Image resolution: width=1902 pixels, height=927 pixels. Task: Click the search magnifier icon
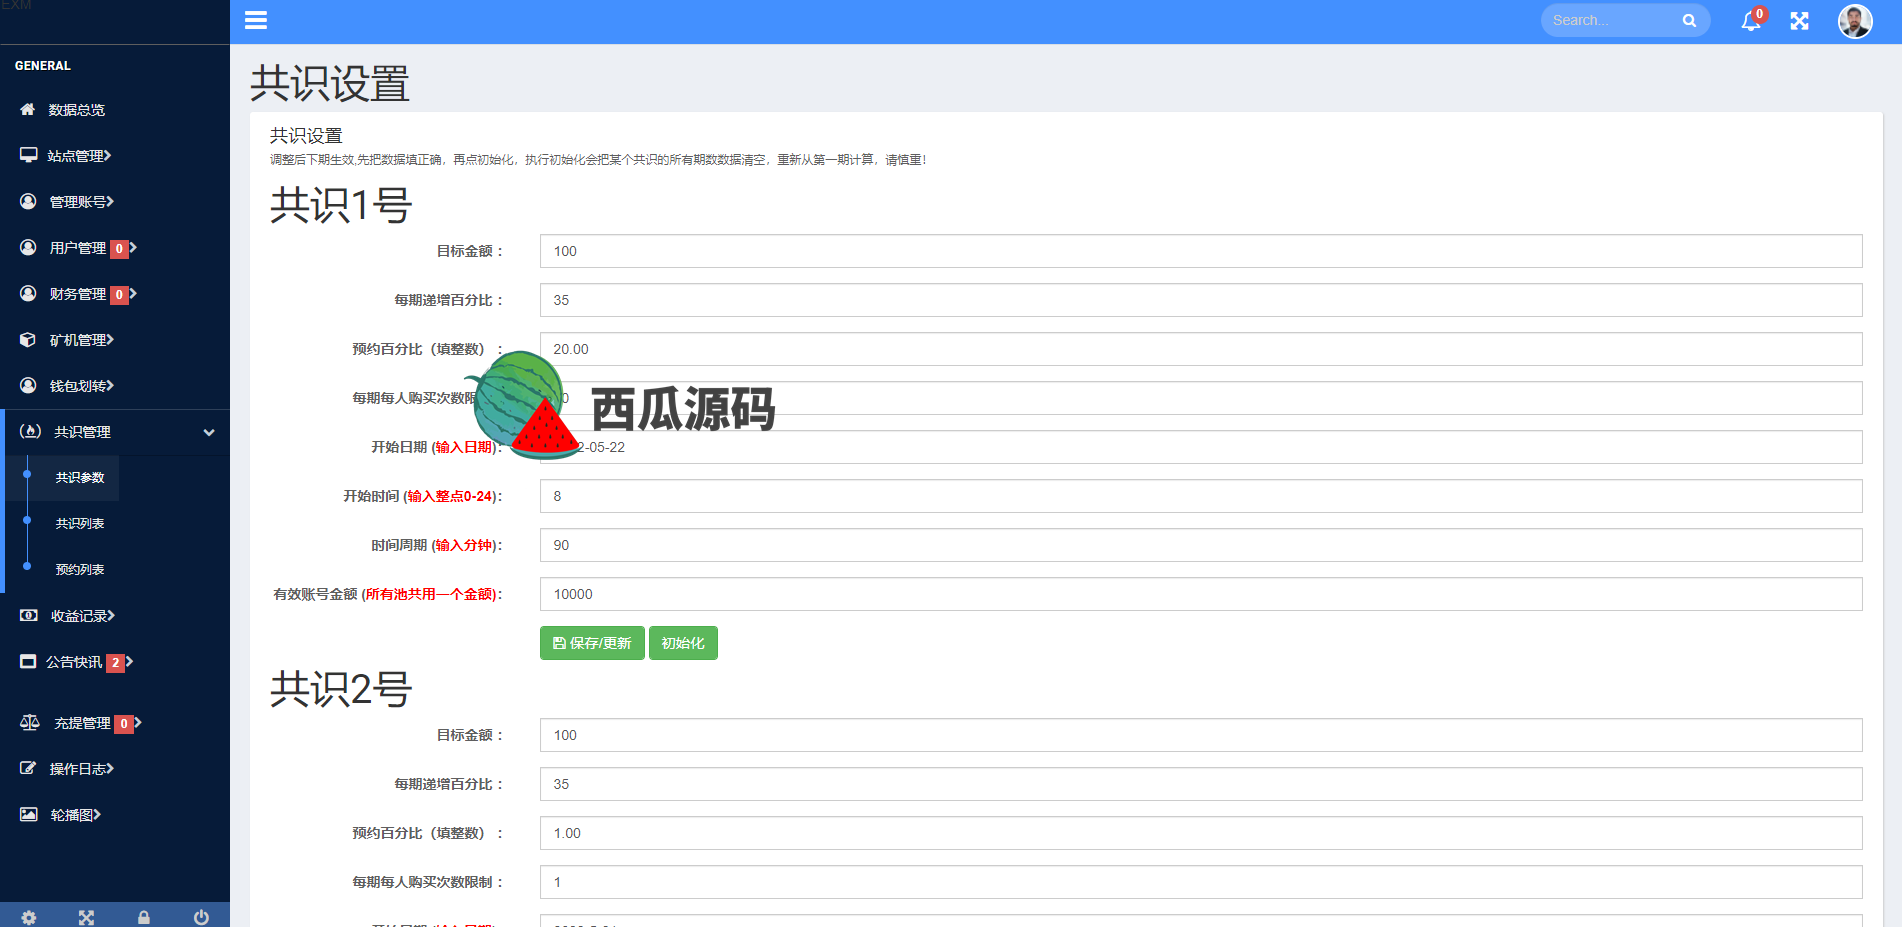tap(1689, 20)
